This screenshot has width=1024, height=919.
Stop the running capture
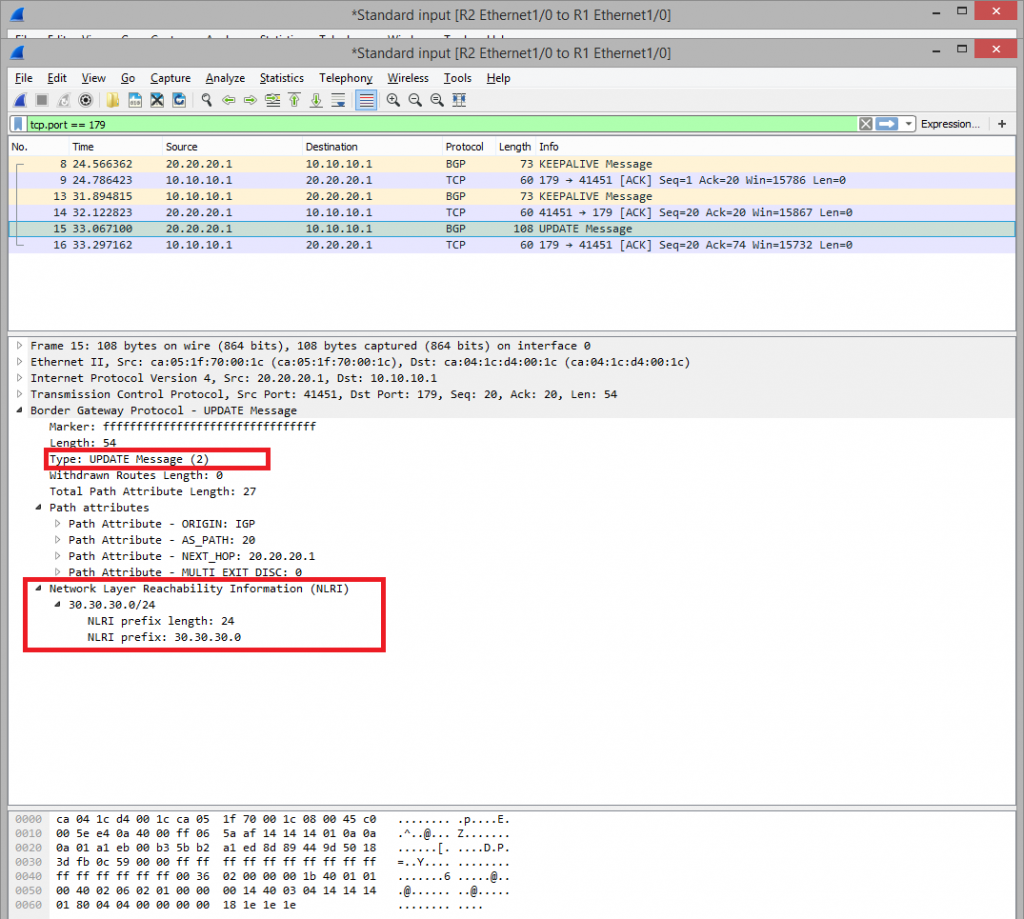click(43, 99)
